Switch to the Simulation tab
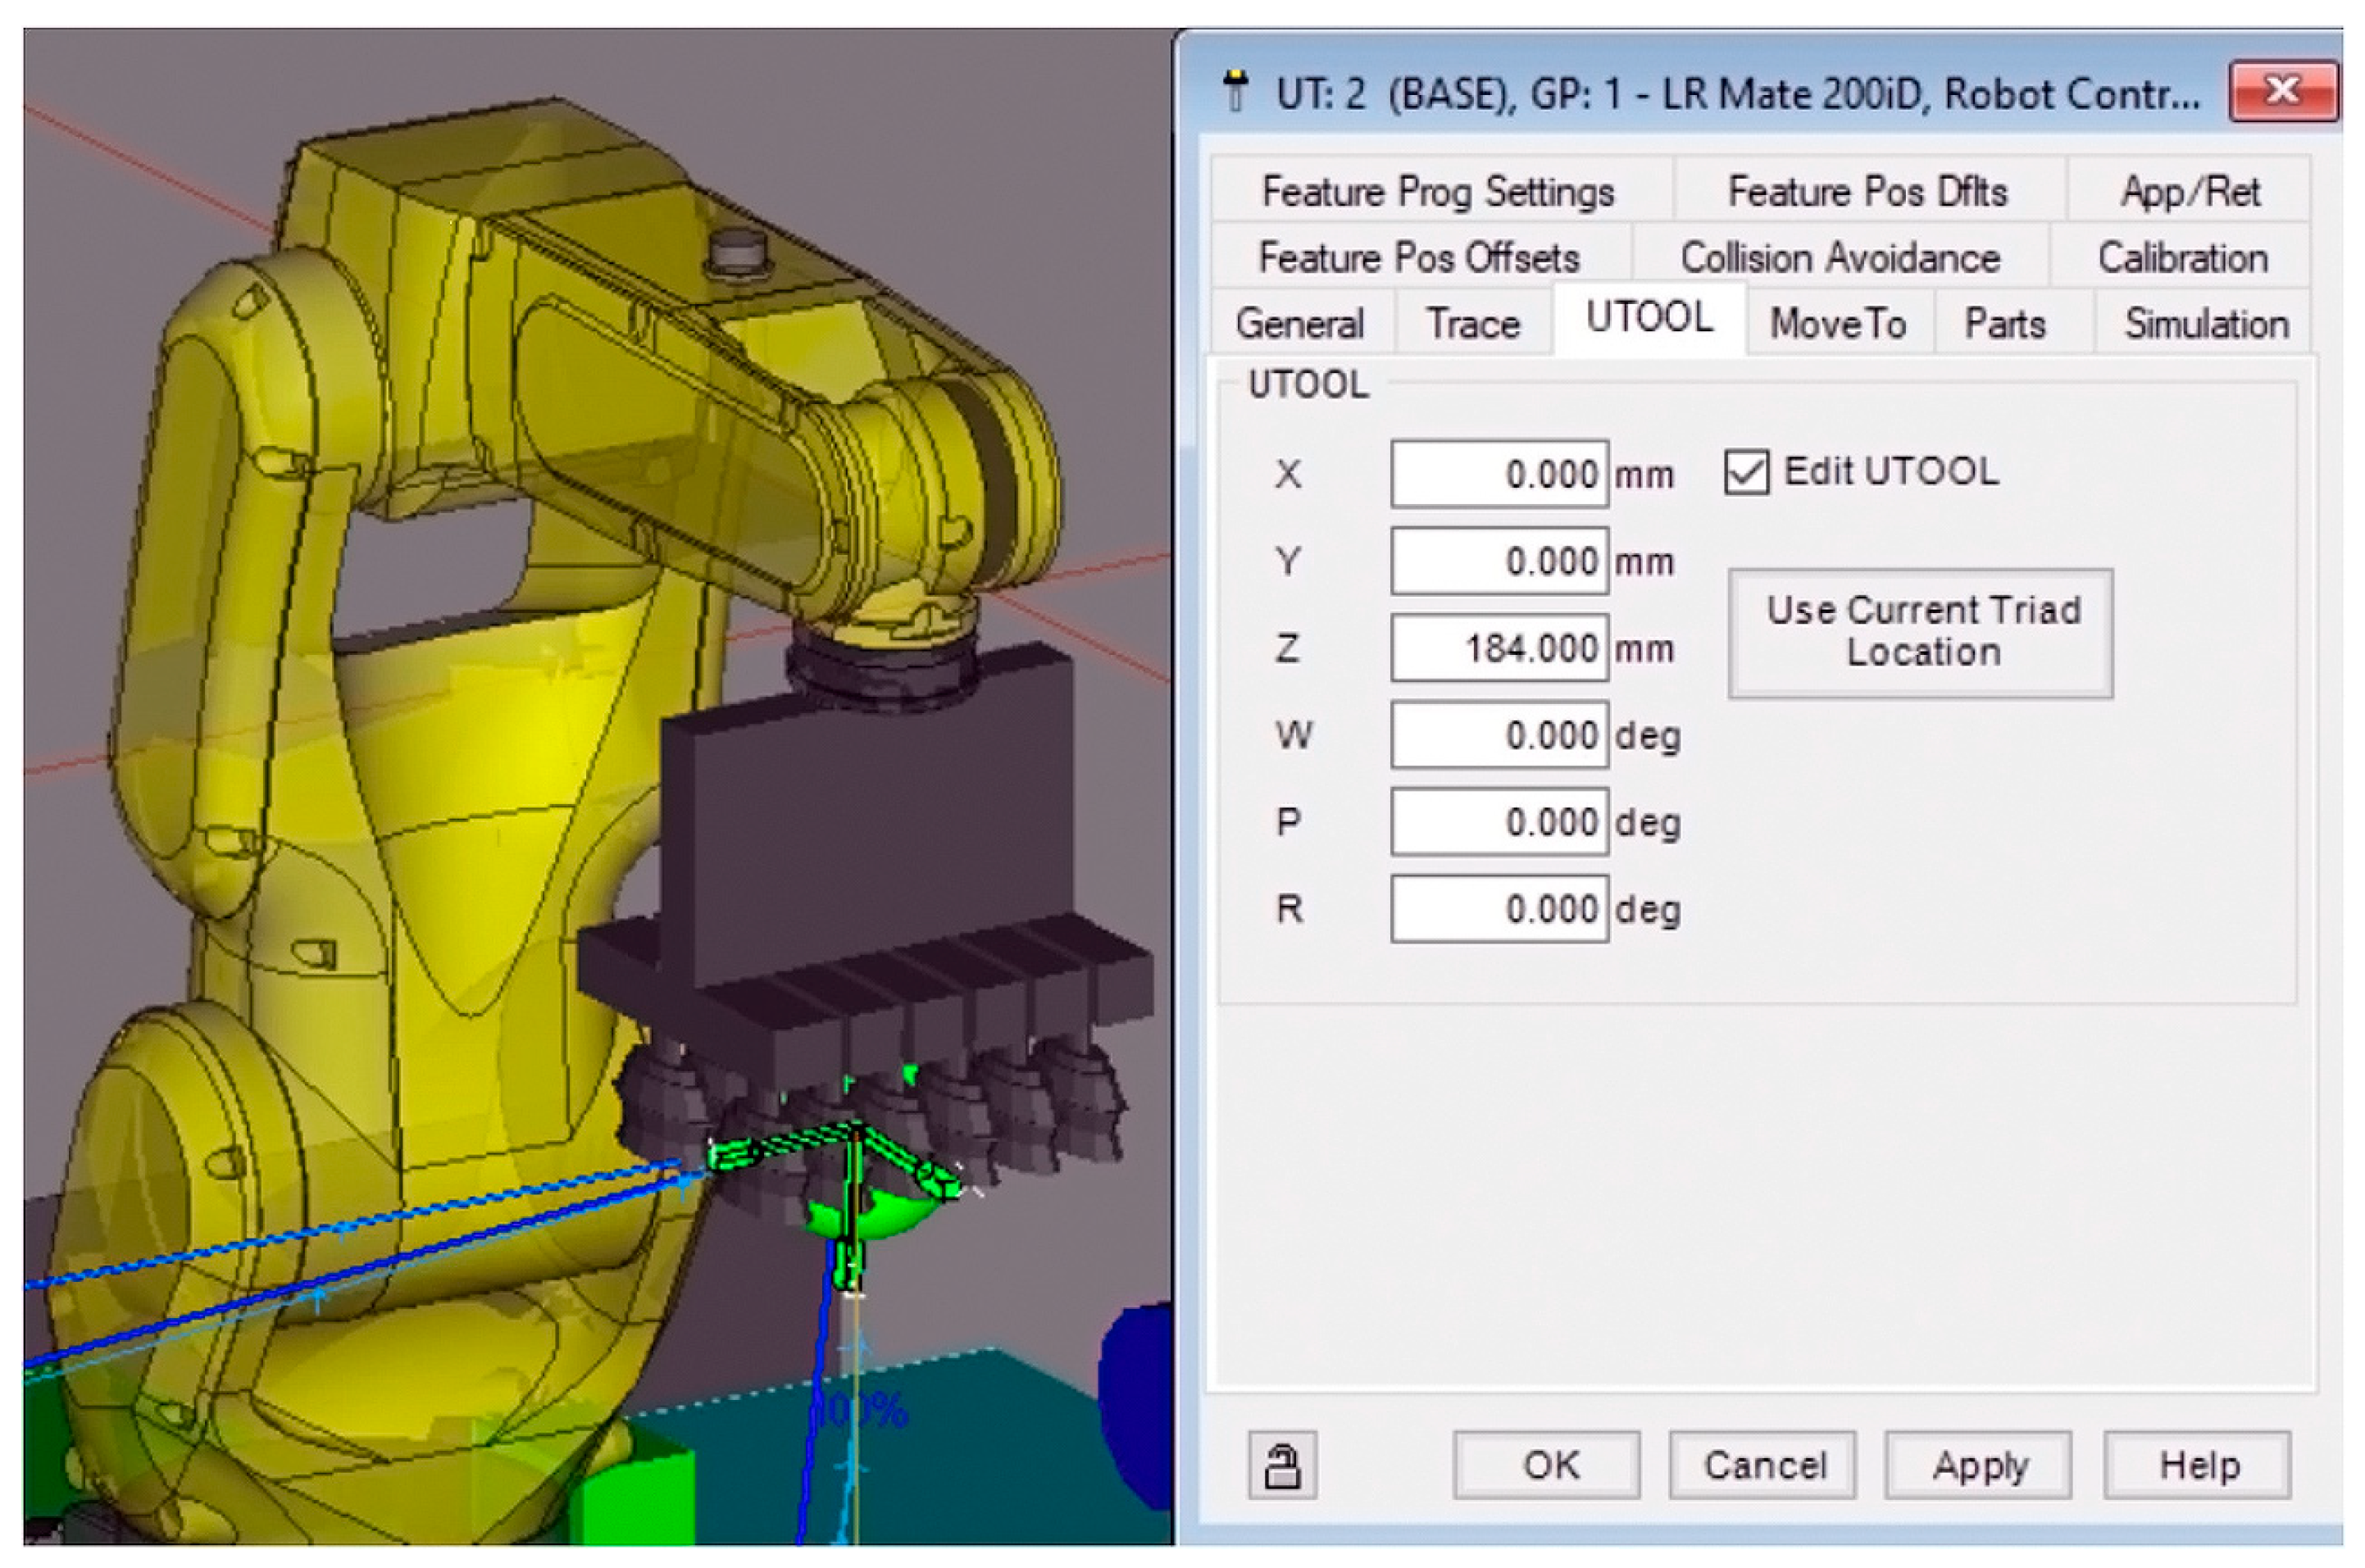 tap(2206, 324)
